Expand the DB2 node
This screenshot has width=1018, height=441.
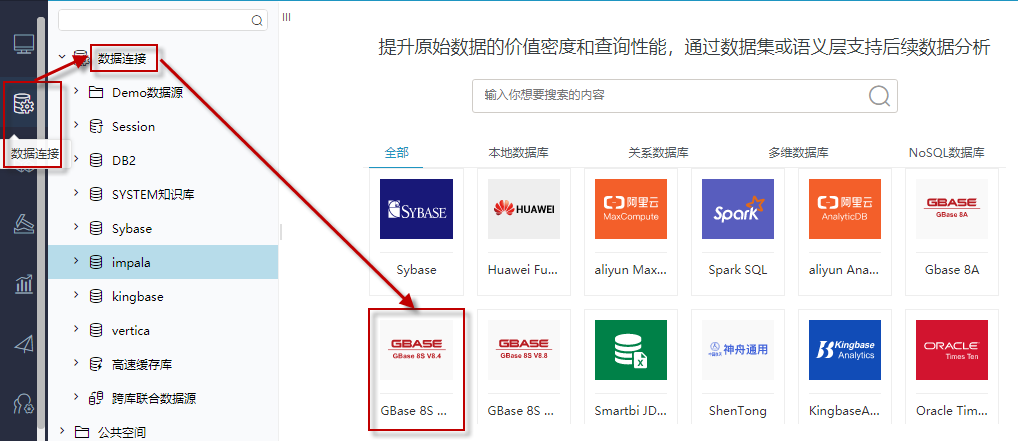(x=76, y=158)
